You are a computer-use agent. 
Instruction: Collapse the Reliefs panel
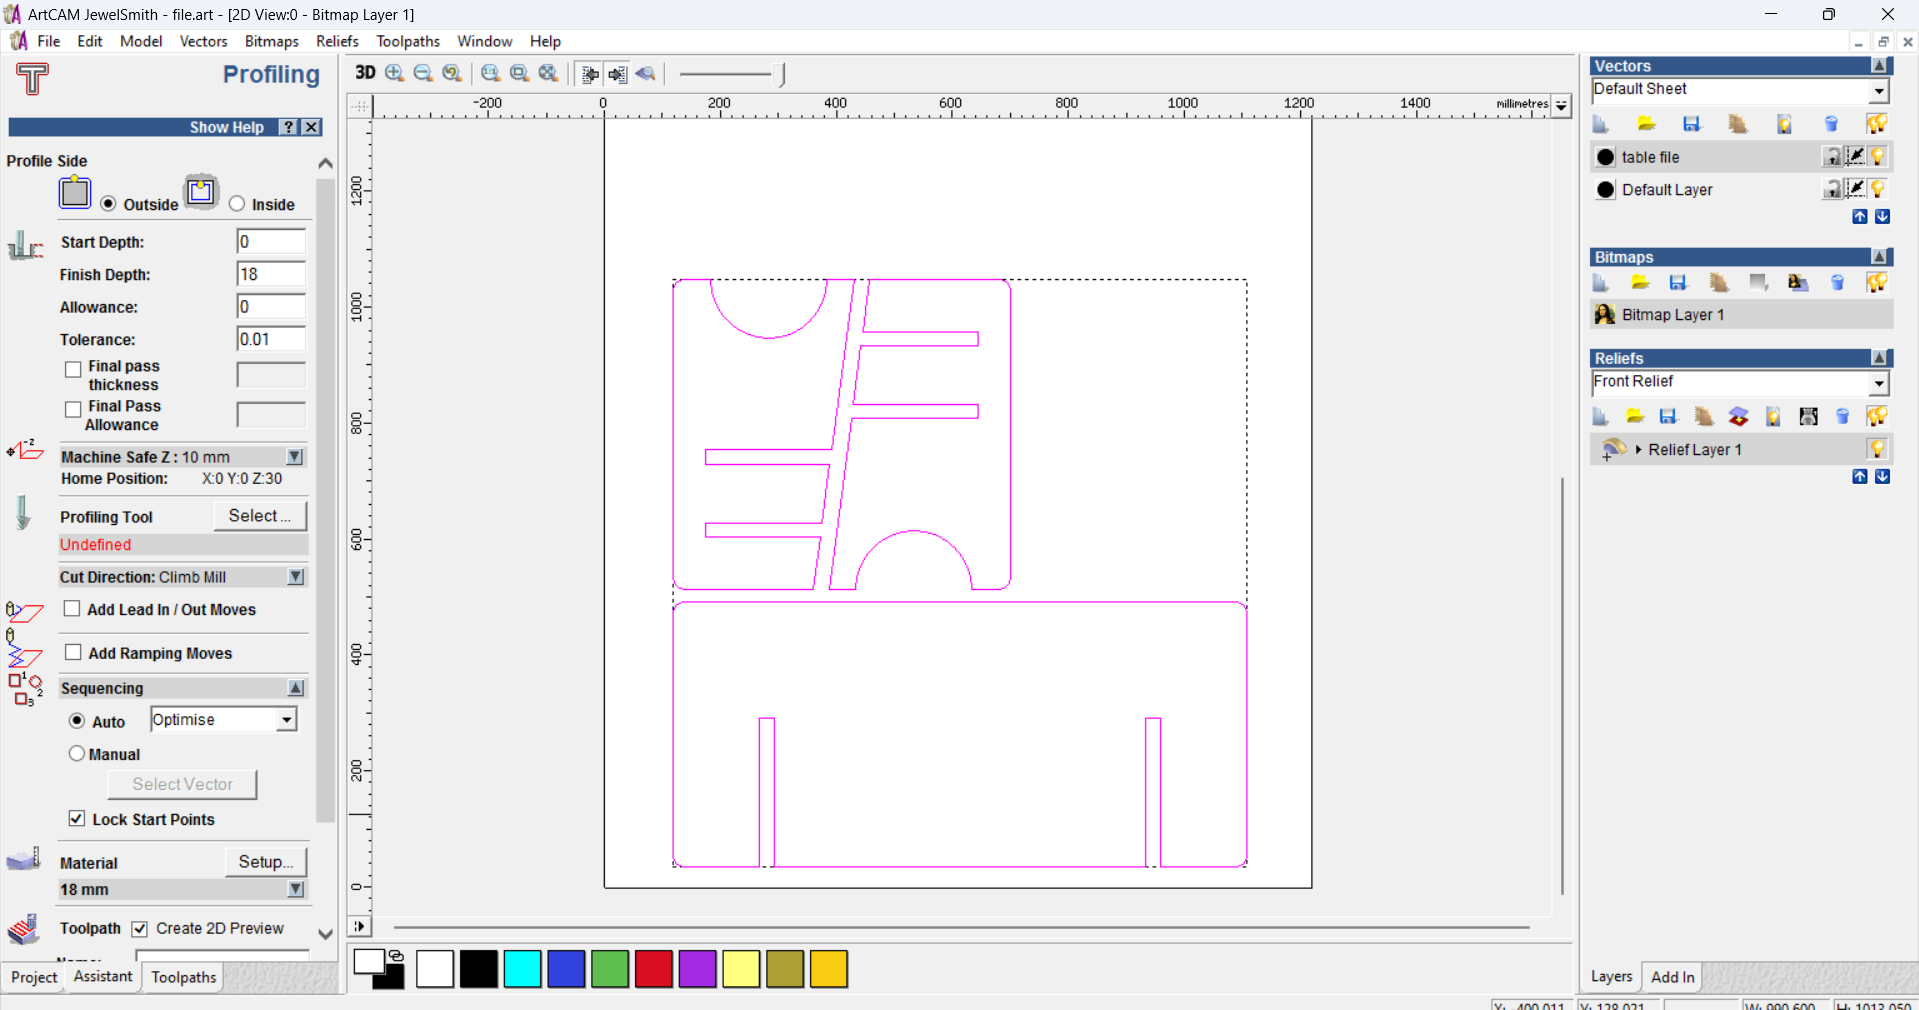pyautogui.click(x=1880, y=358)
